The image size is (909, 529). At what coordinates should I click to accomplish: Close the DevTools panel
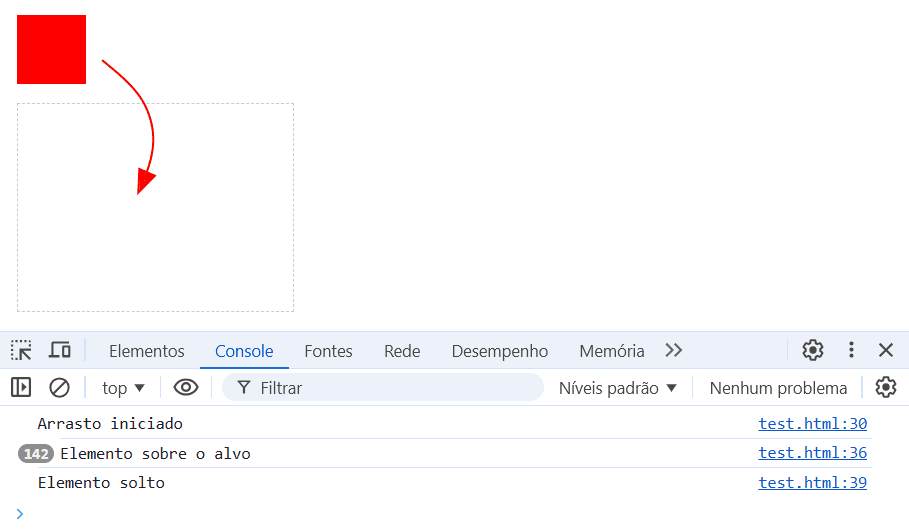886,350
